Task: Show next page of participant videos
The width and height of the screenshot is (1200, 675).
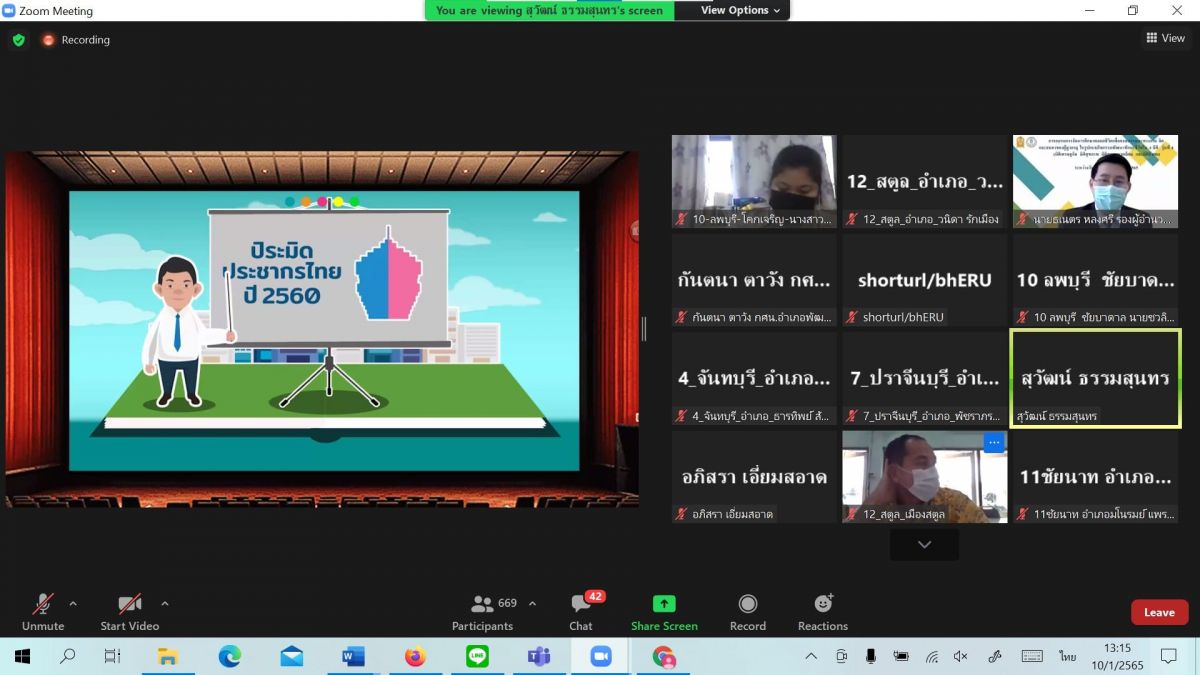Action: point(924,545)
